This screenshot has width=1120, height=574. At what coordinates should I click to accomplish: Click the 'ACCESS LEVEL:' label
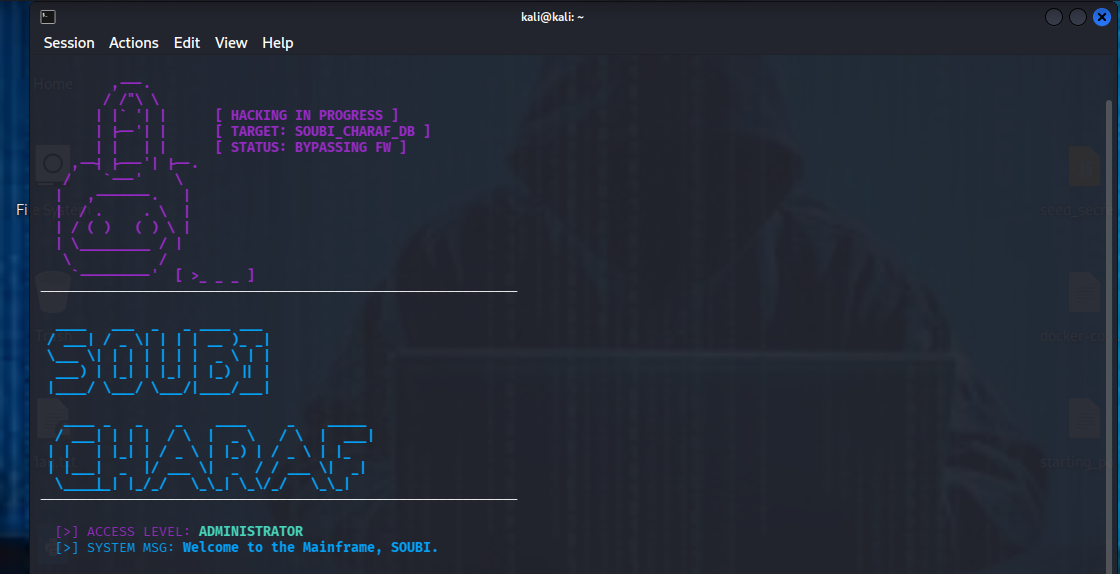139,531
